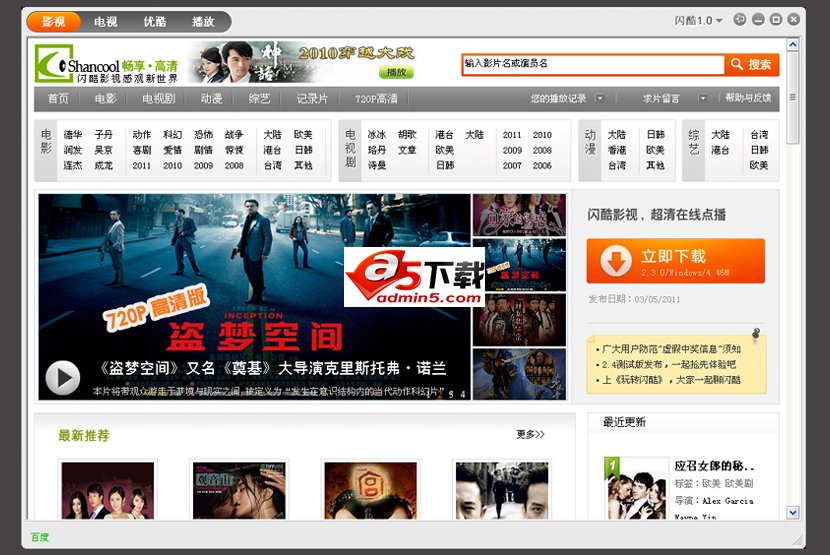
Task: Click the 立即下载 download button
Action: 675,261
